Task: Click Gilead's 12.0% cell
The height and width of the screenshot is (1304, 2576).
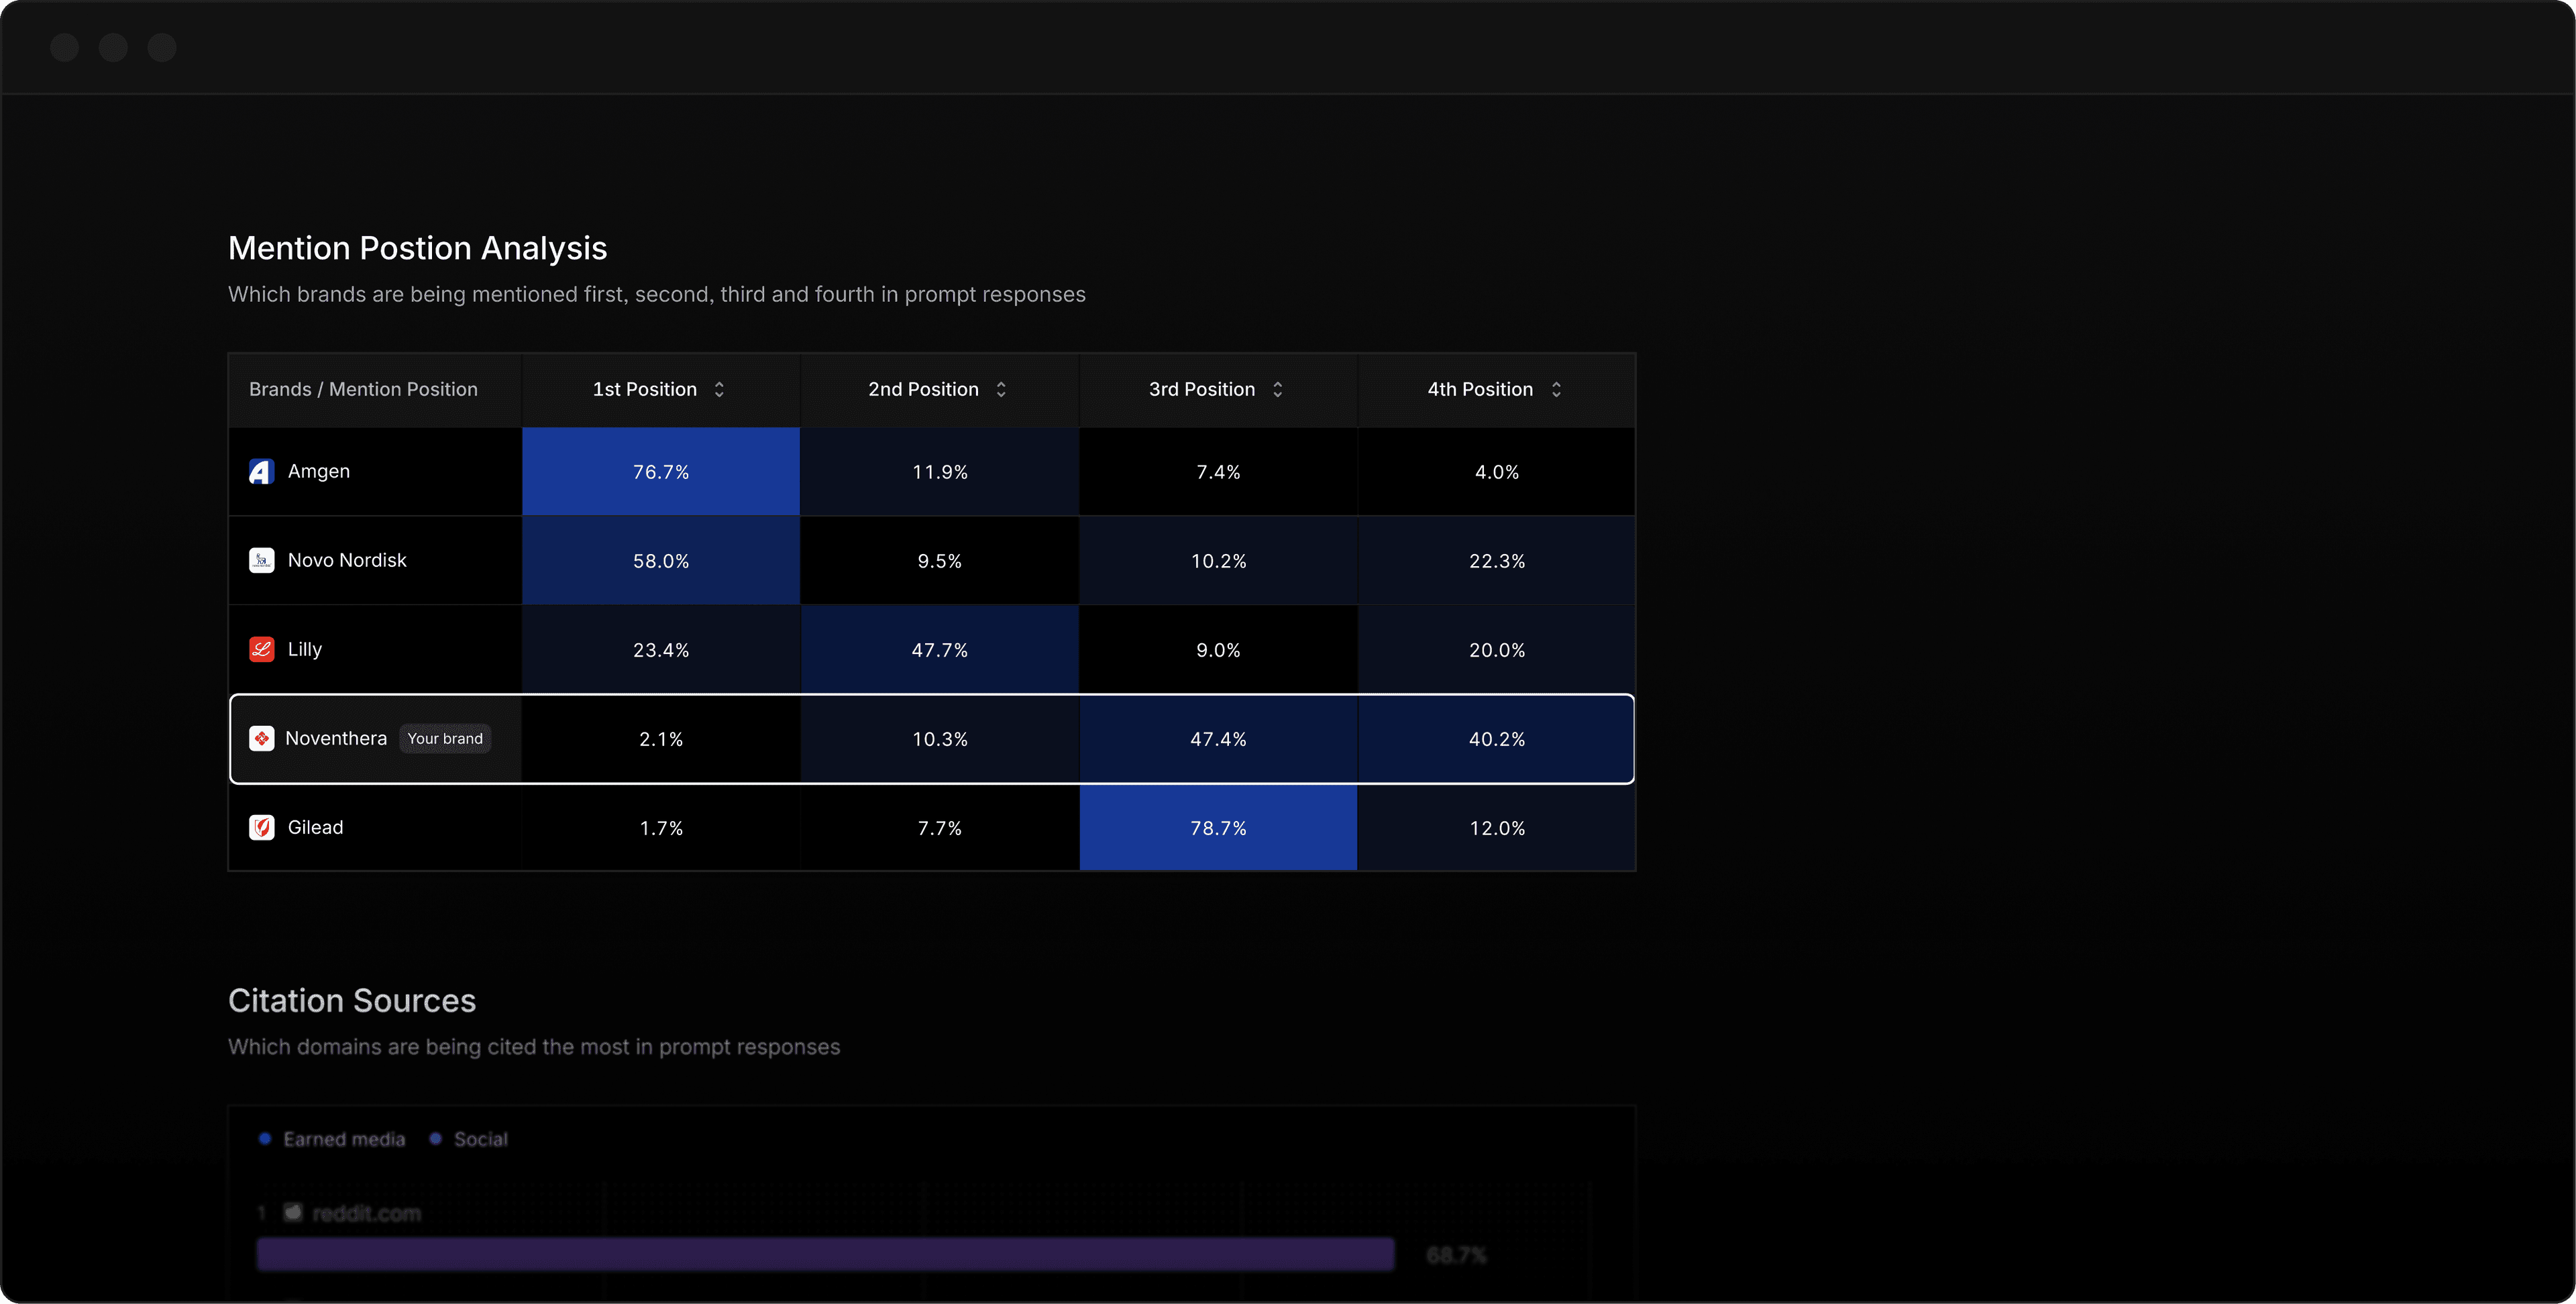Action: coord(1496,828)
